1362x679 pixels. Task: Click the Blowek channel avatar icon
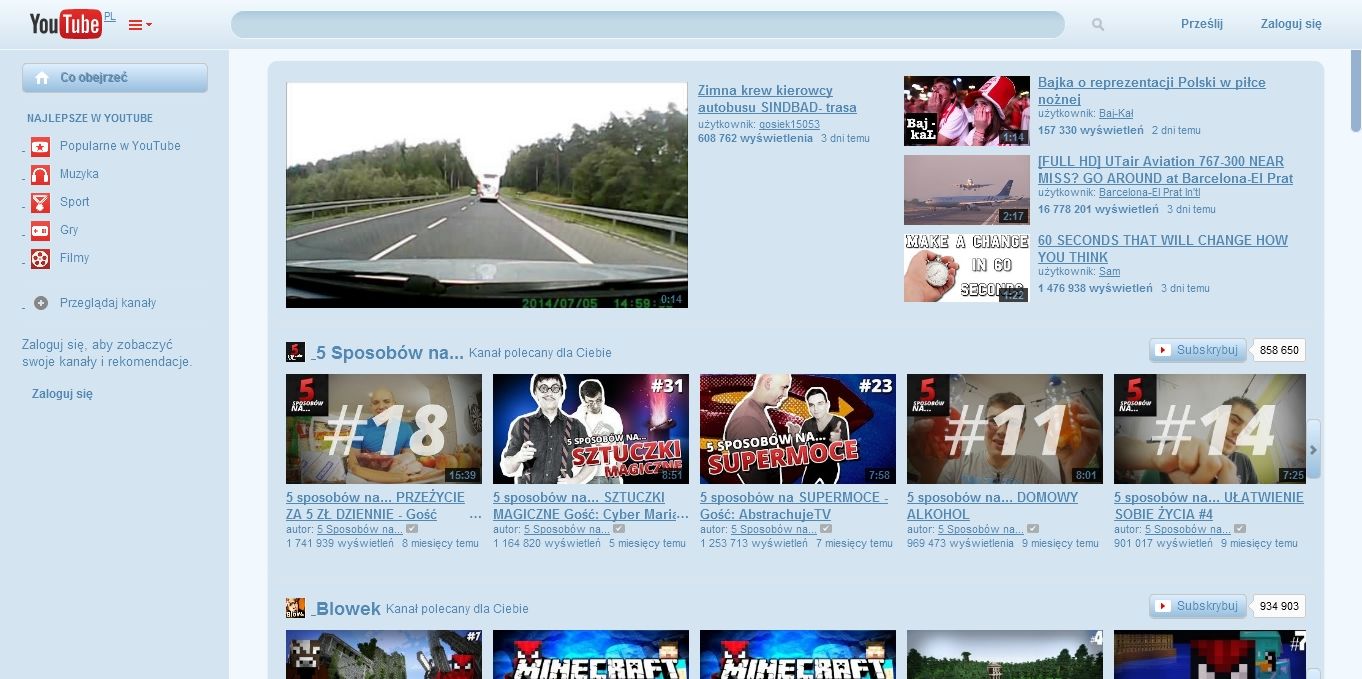click(x=295, y=608)
